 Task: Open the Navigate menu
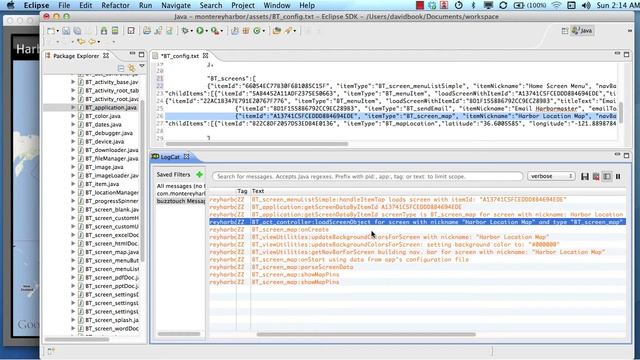(176, 5)
